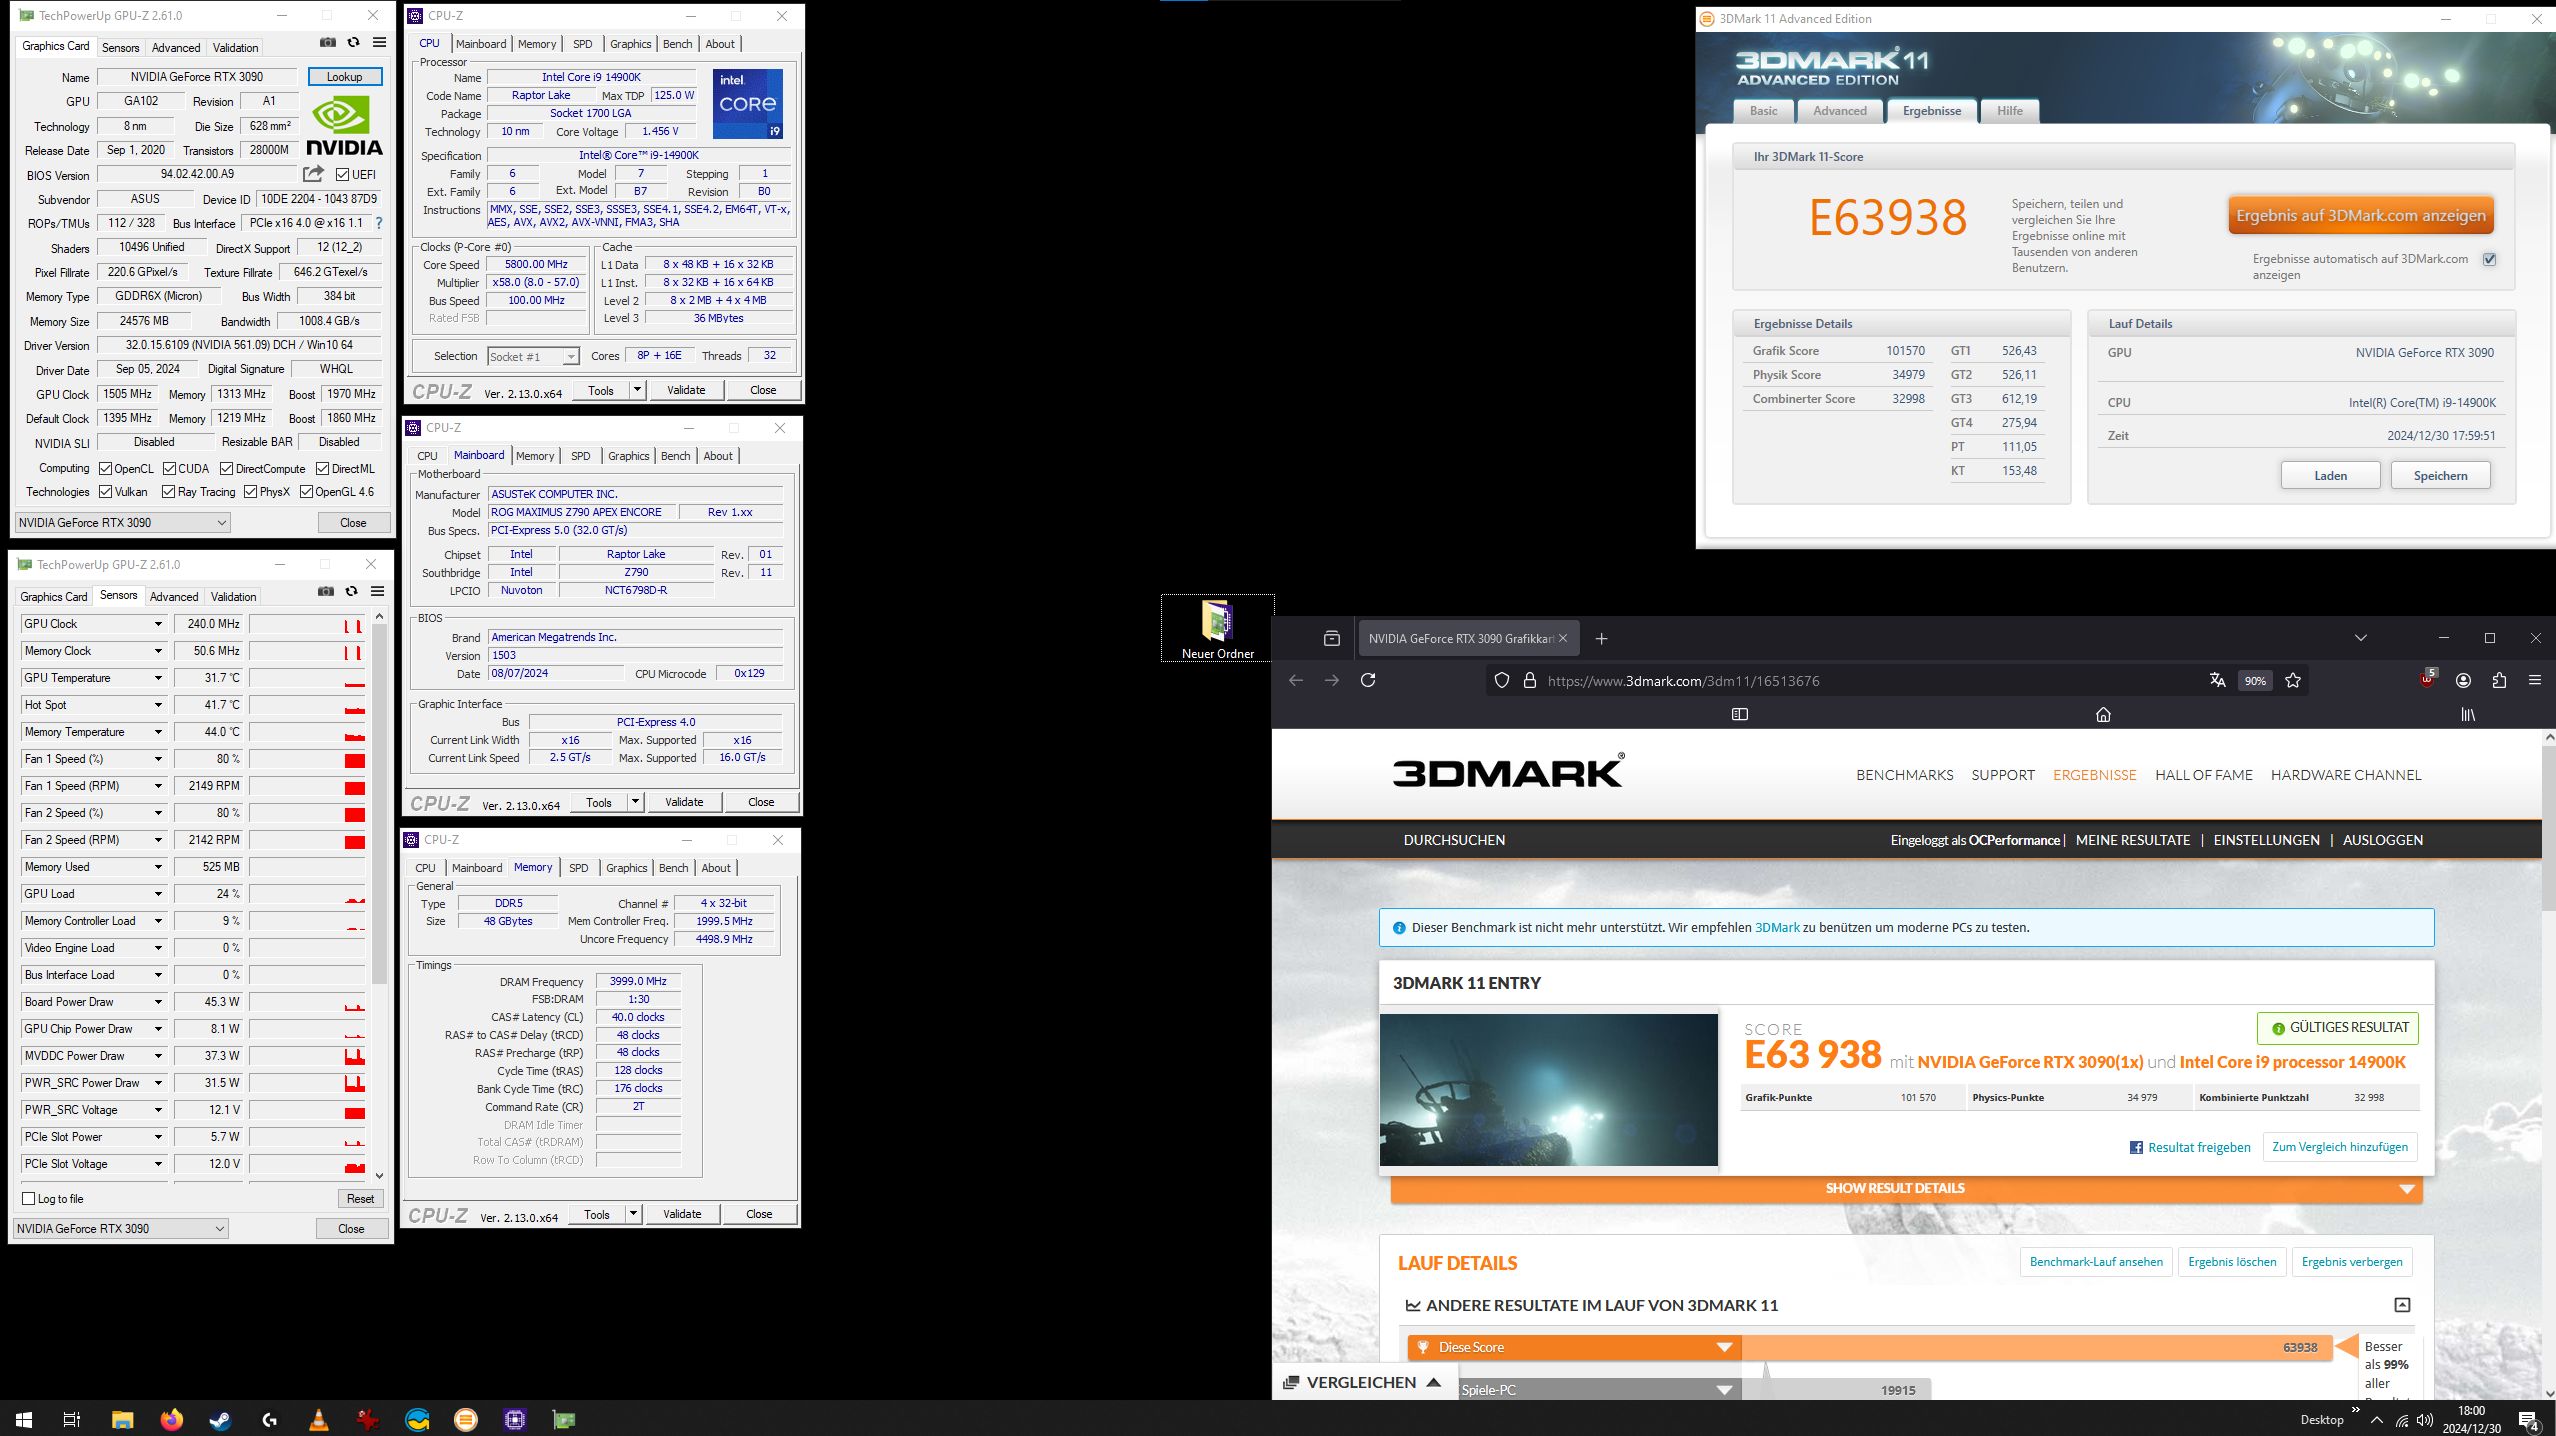Open CPU-Z Socket #1 selection dropdown
Image resolution: width=2556 pixels, height=1436 pixels.
pyautogui.click(x=533, y=356)
